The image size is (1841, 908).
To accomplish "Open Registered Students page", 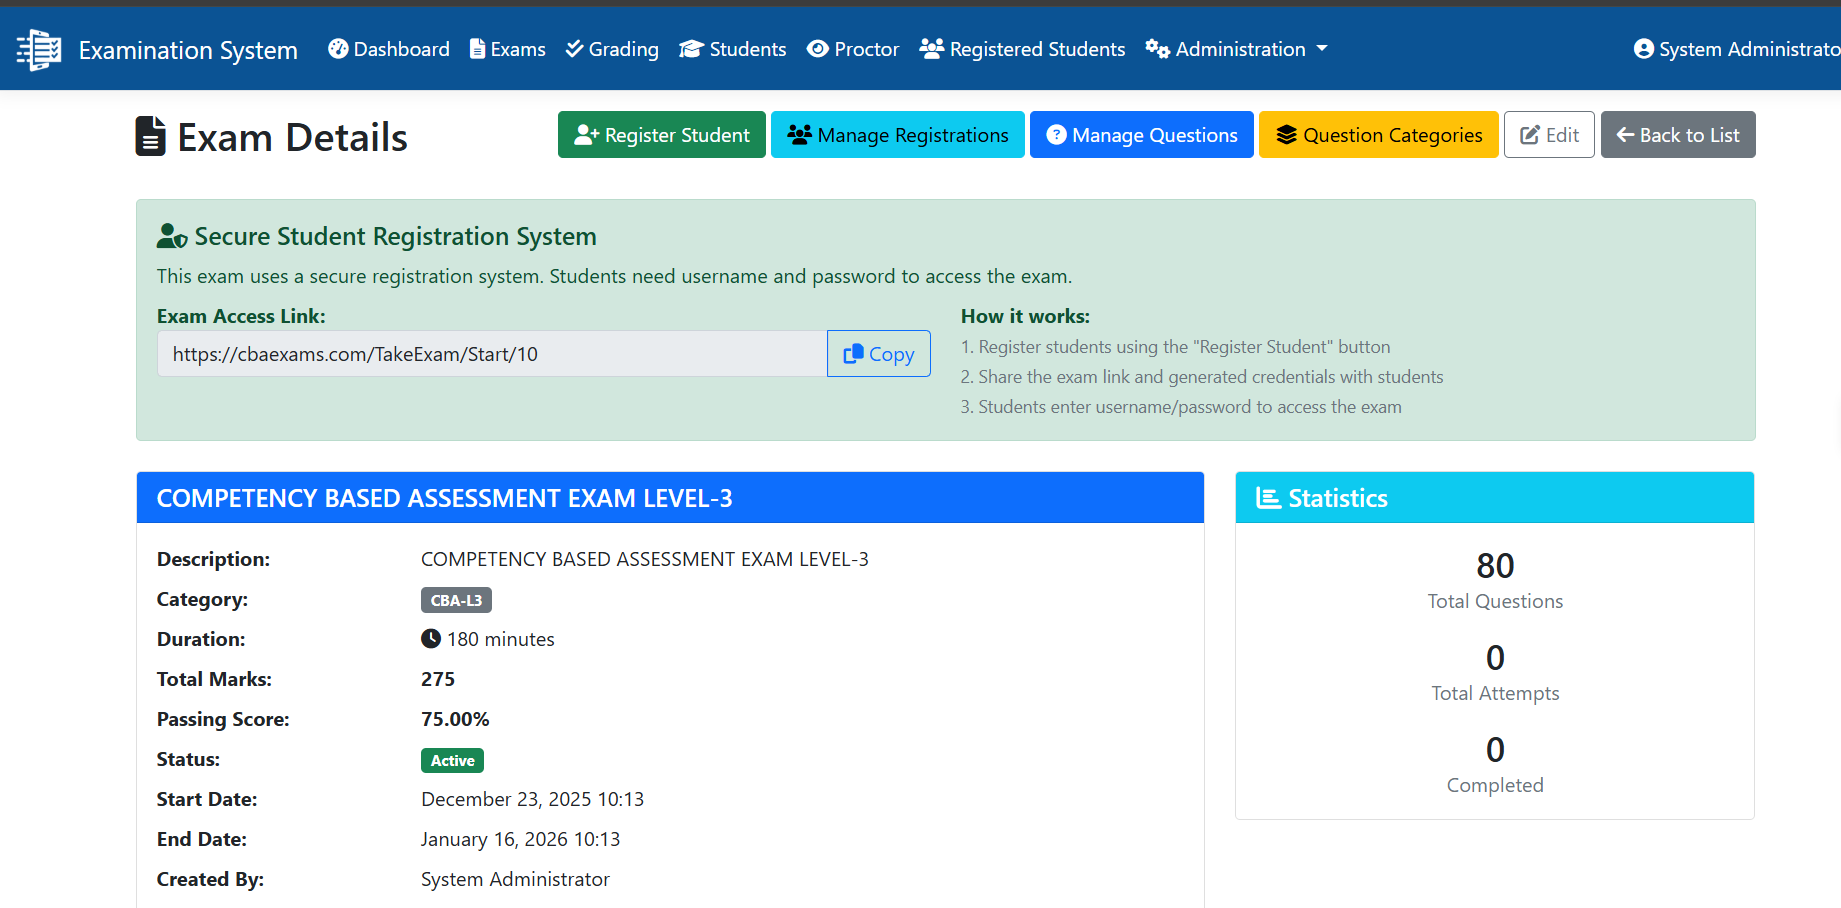I will 1022,49.
